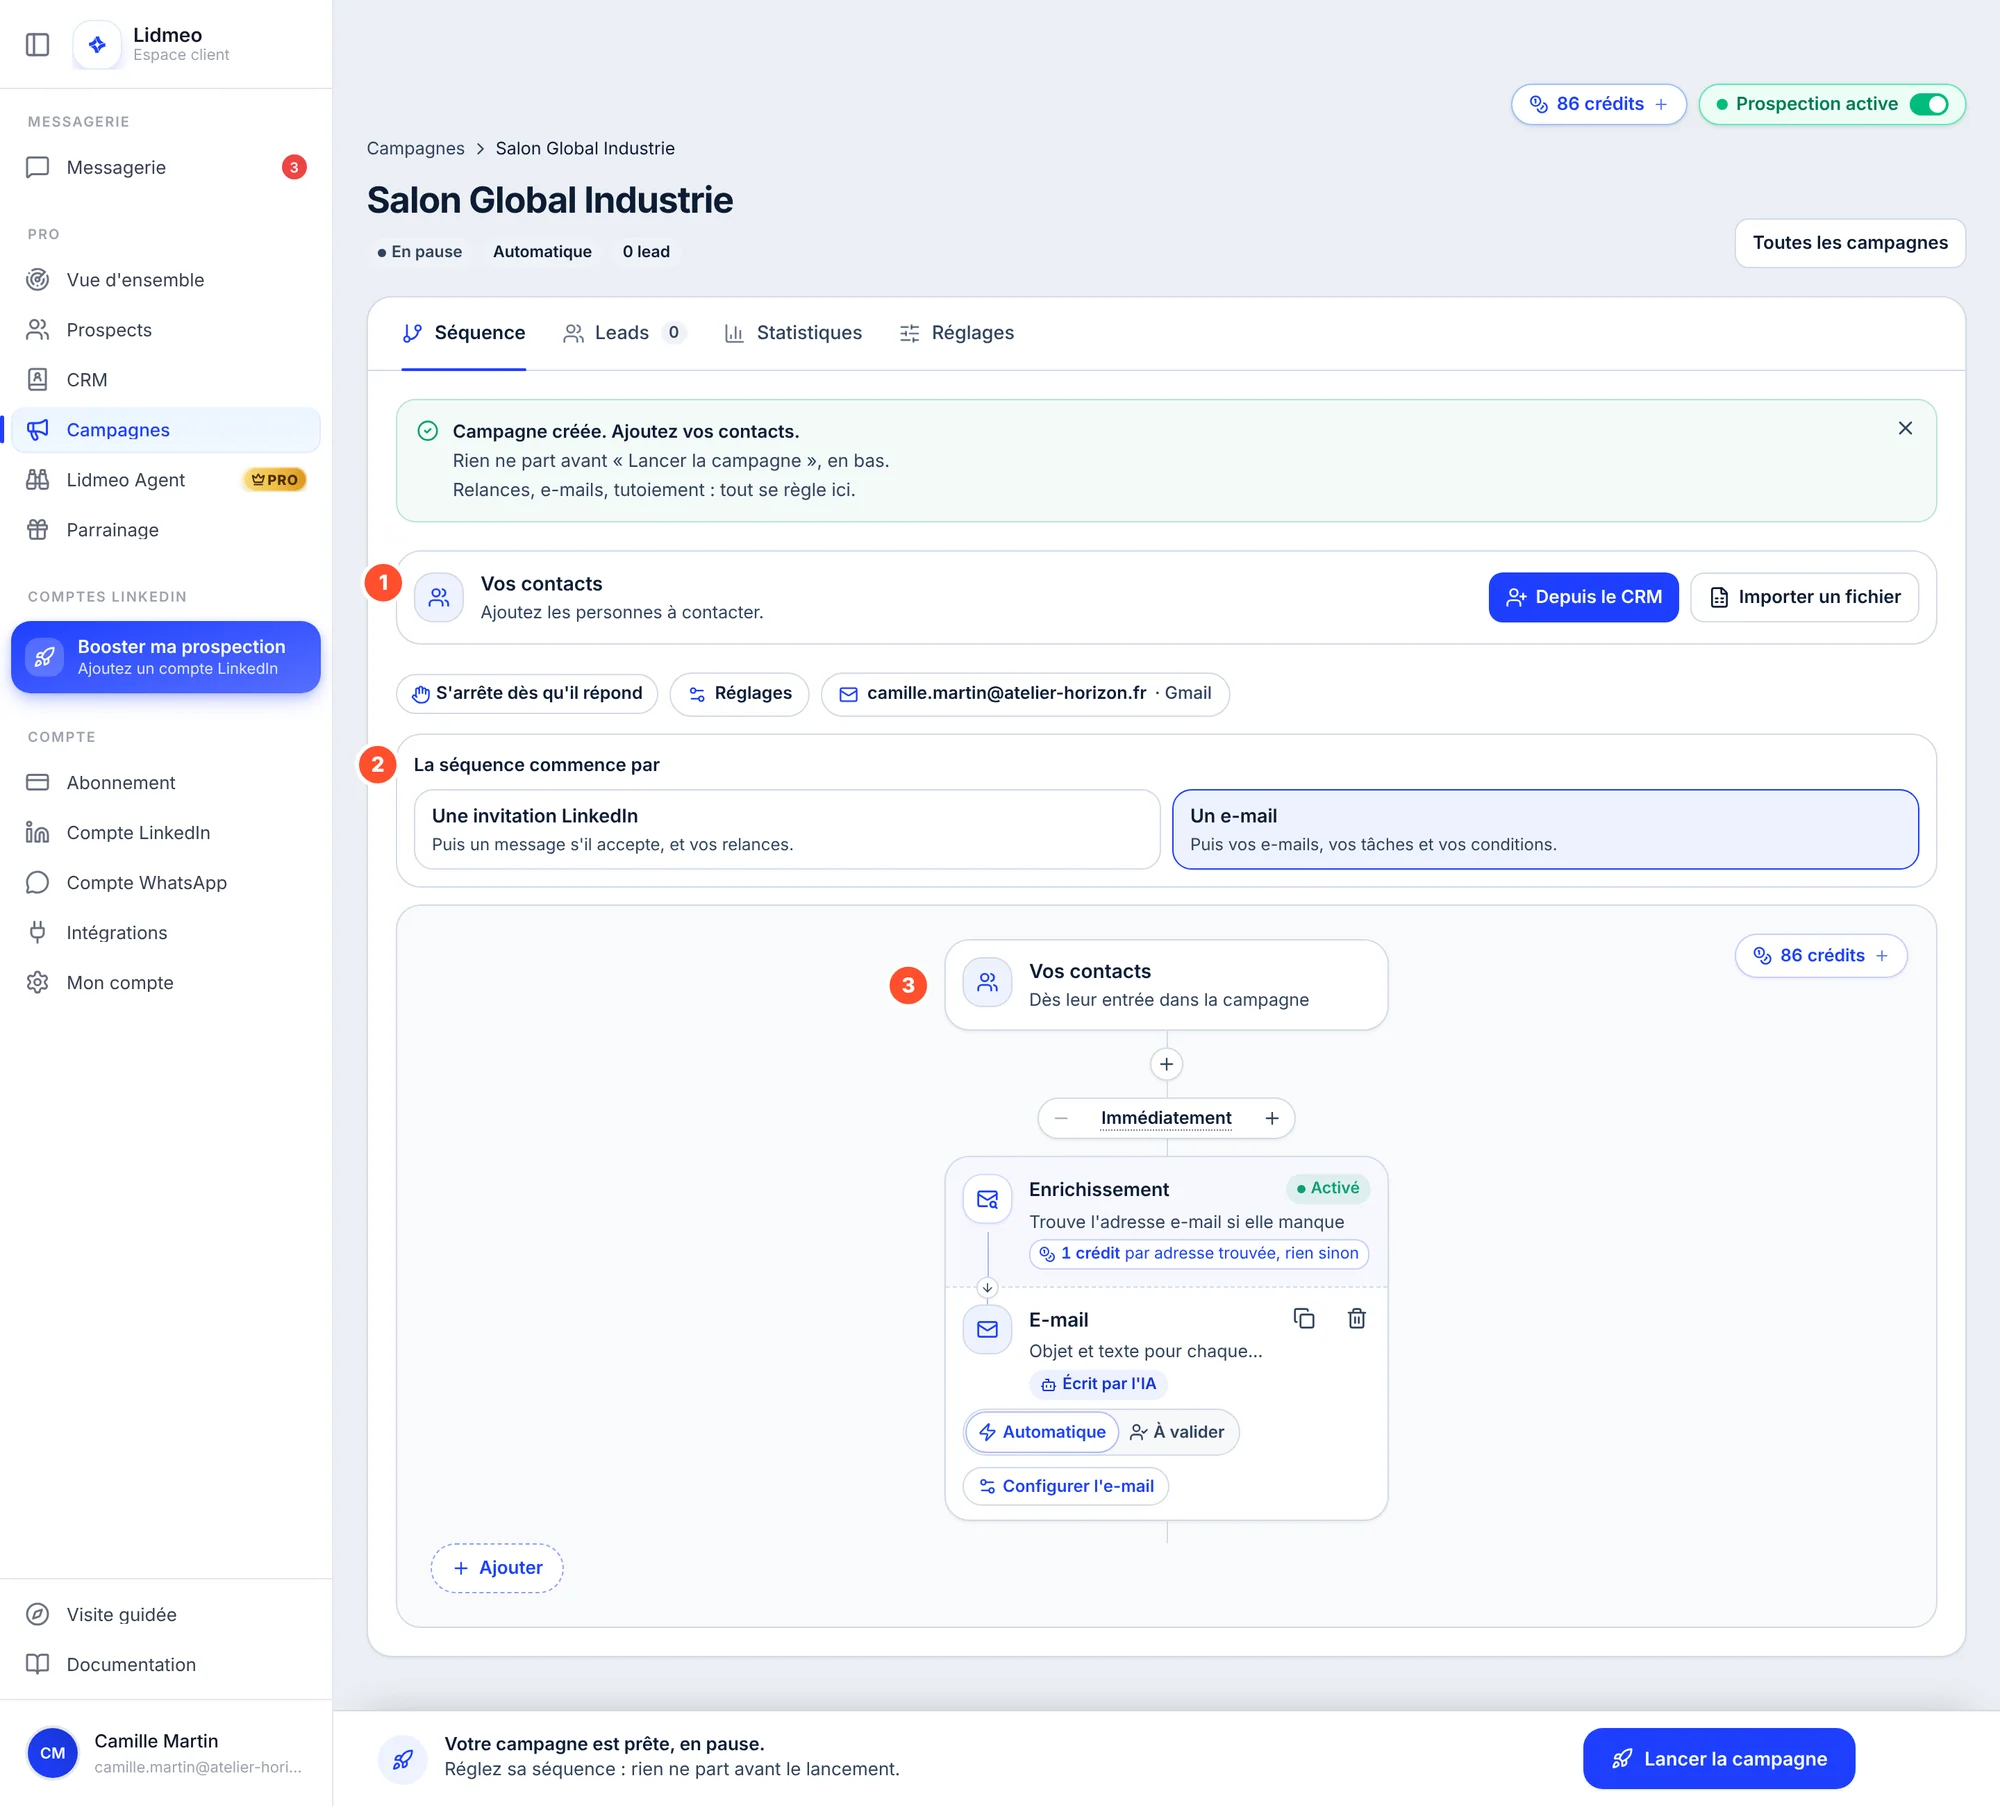Open the Réglages chip below contacts
Image resolution: width=2000 pixels, height=1806 pixels.
pos(739,694)
